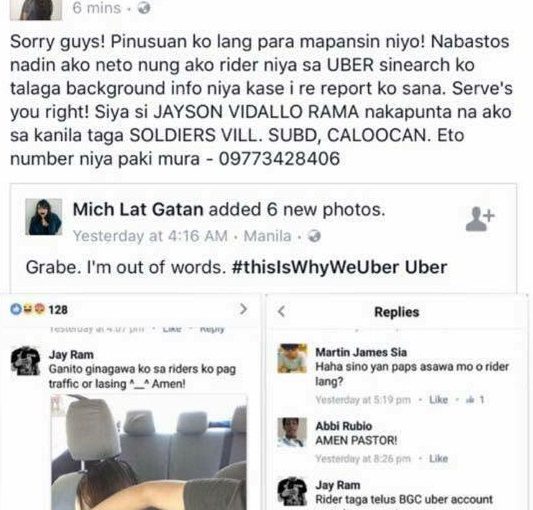Click the Jay Ram name in left comment

(71, 355)
